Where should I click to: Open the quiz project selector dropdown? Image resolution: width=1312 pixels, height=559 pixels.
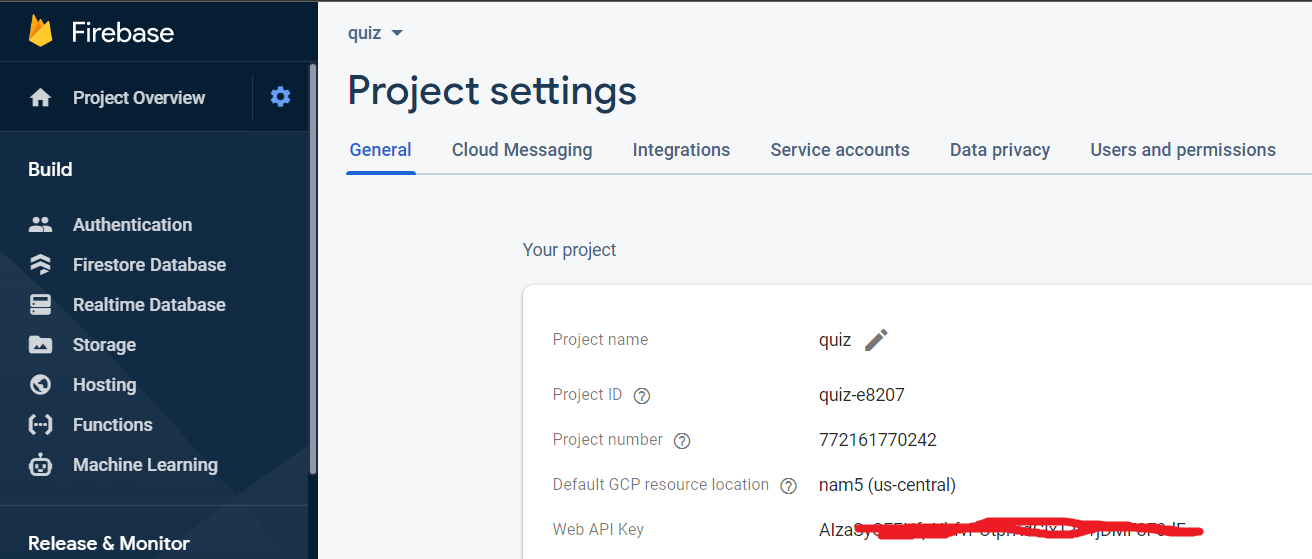pos(376,33)
